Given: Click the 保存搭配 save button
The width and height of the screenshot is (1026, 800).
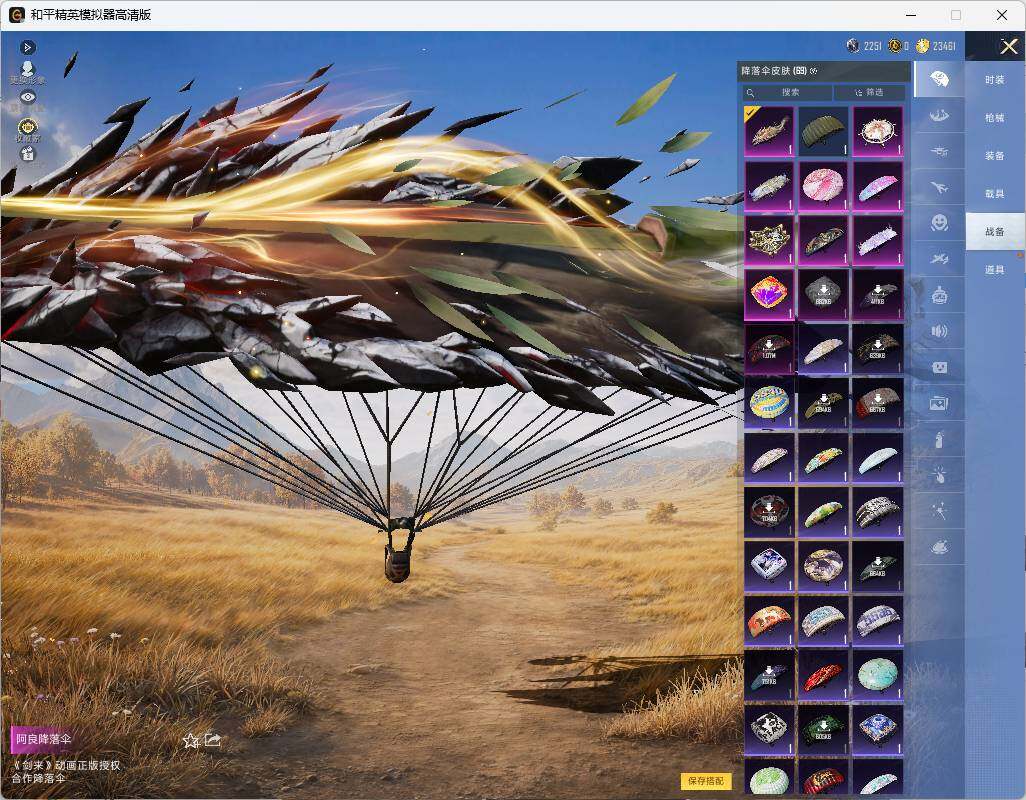Looking at the screenshot, I should [x=706, y=781].
